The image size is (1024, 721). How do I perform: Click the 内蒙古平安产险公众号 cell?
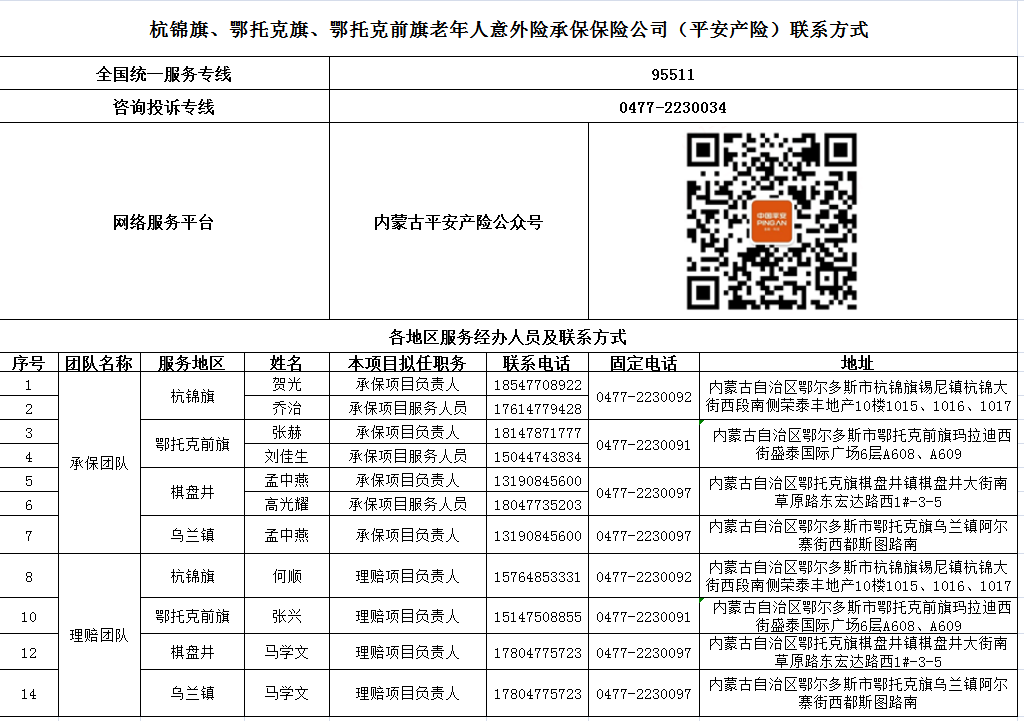click(458, 222)
